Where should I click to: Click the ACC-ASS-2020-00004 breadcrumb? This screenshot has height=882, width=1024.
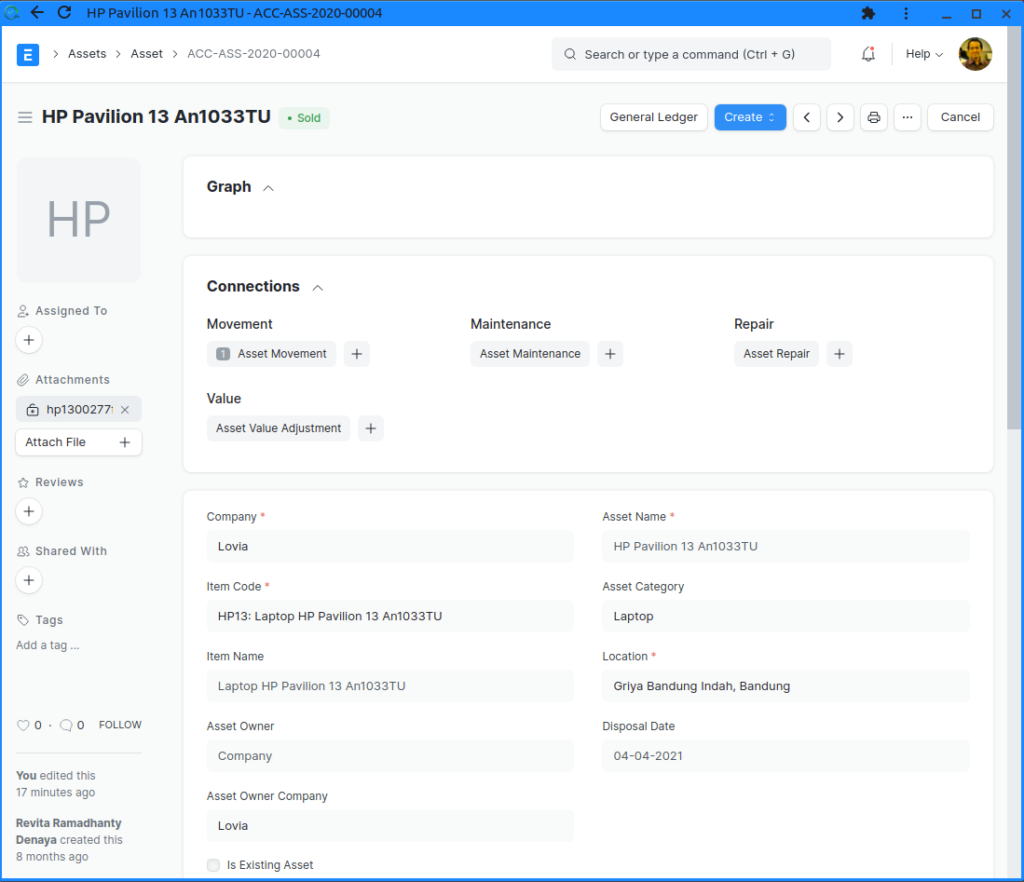tap(253, 54)
